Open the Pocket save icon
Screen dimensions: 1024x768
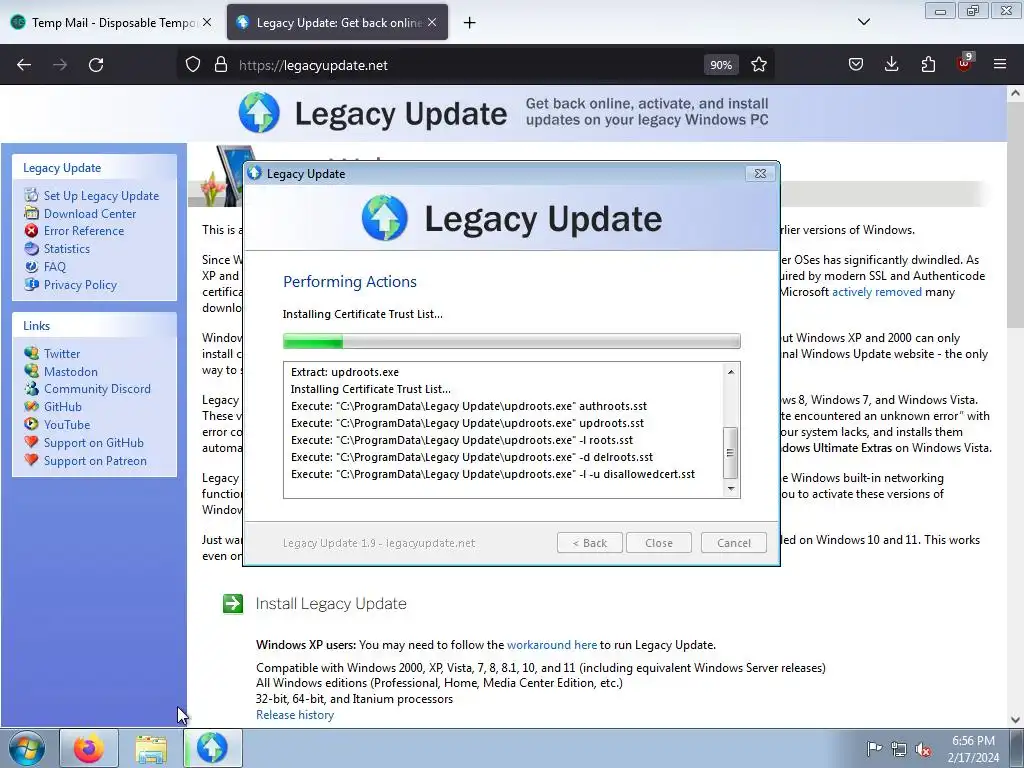pos(856,65)
